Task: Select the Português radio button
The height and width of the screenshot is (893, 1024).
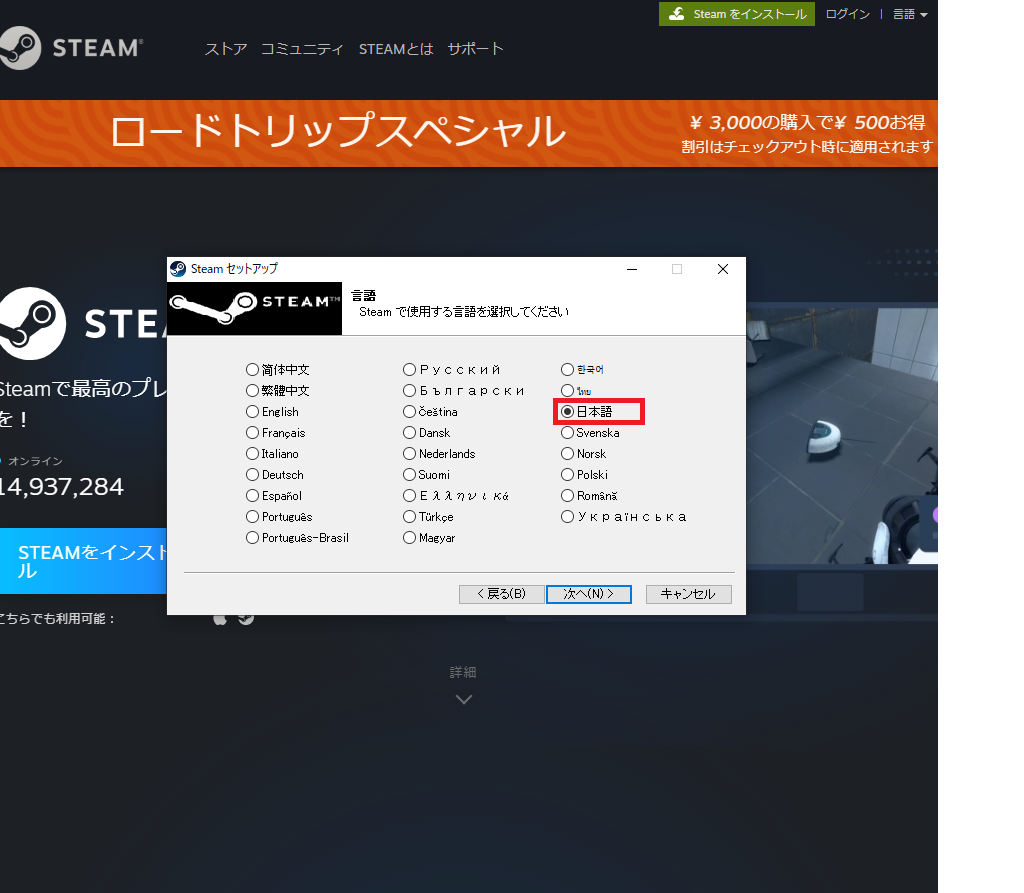Action: tap(252, 516)
